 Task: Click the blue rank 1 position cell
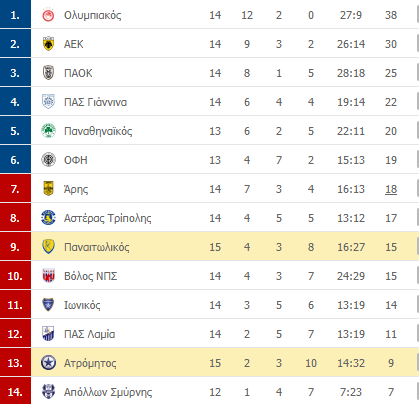(15, 14)
